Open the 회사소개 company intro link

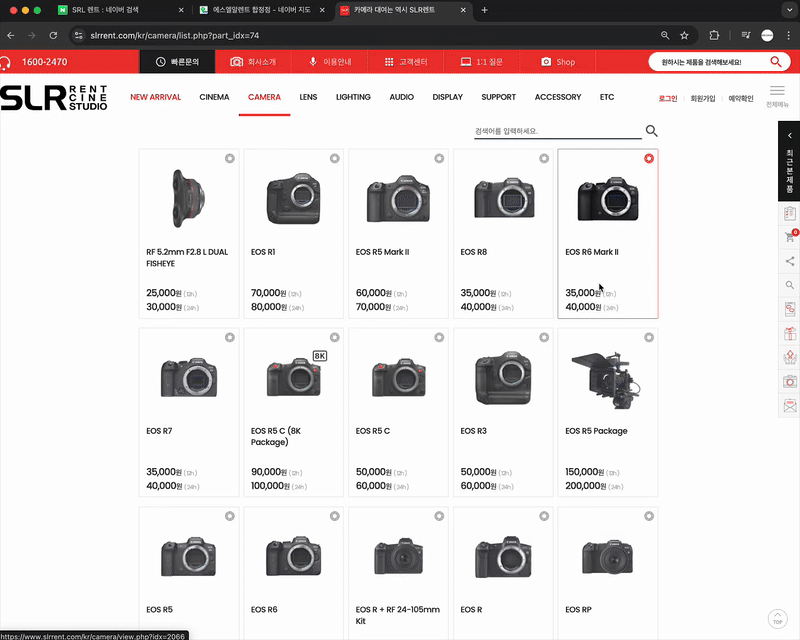tap(253, 62)
